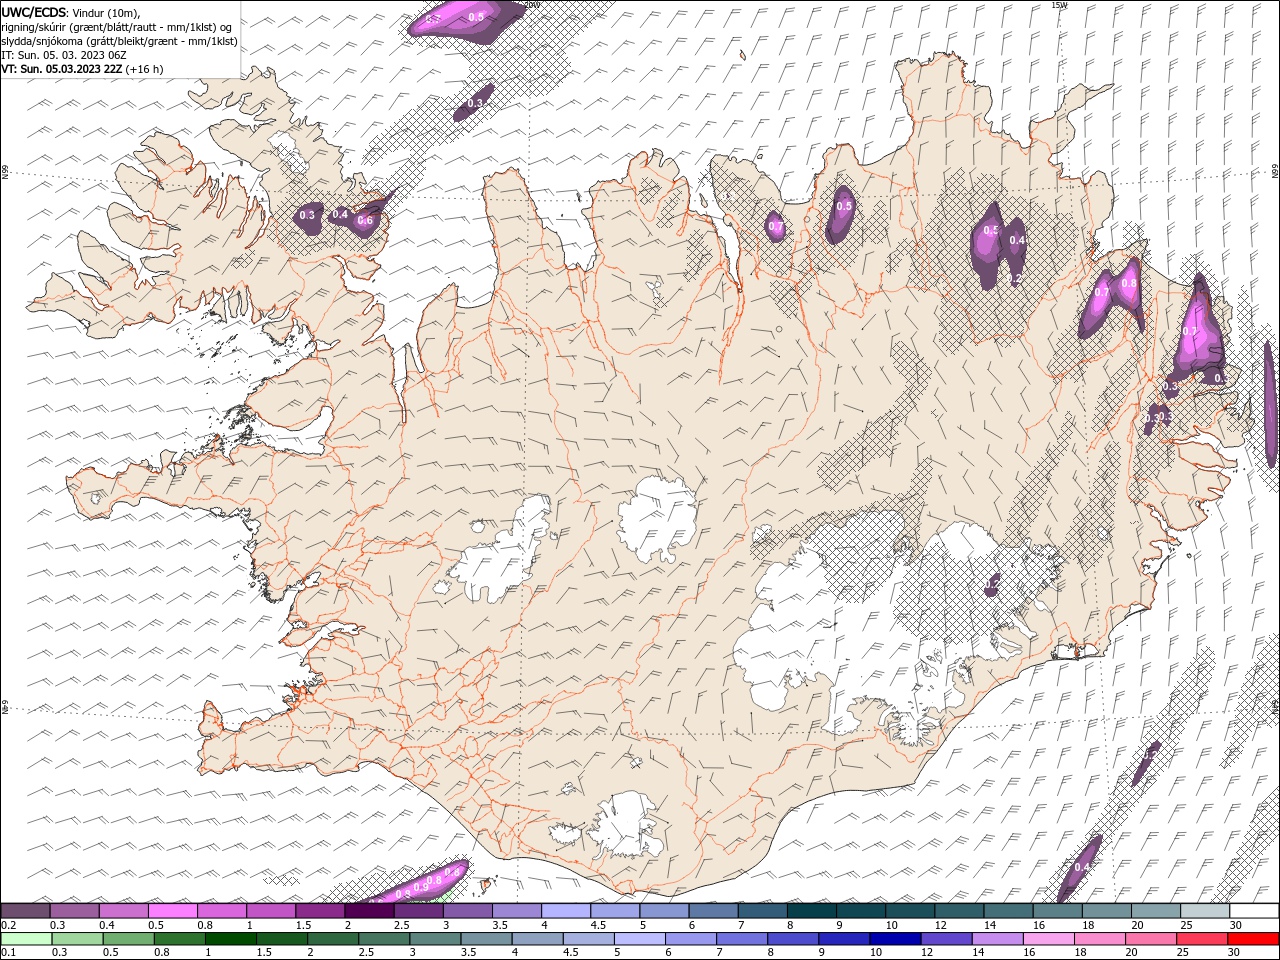The width and height of the screenshot is (1280, 960).
Task: Click the 10 dark blue swatch, lower legend row
Action: [x=895, y=939]
